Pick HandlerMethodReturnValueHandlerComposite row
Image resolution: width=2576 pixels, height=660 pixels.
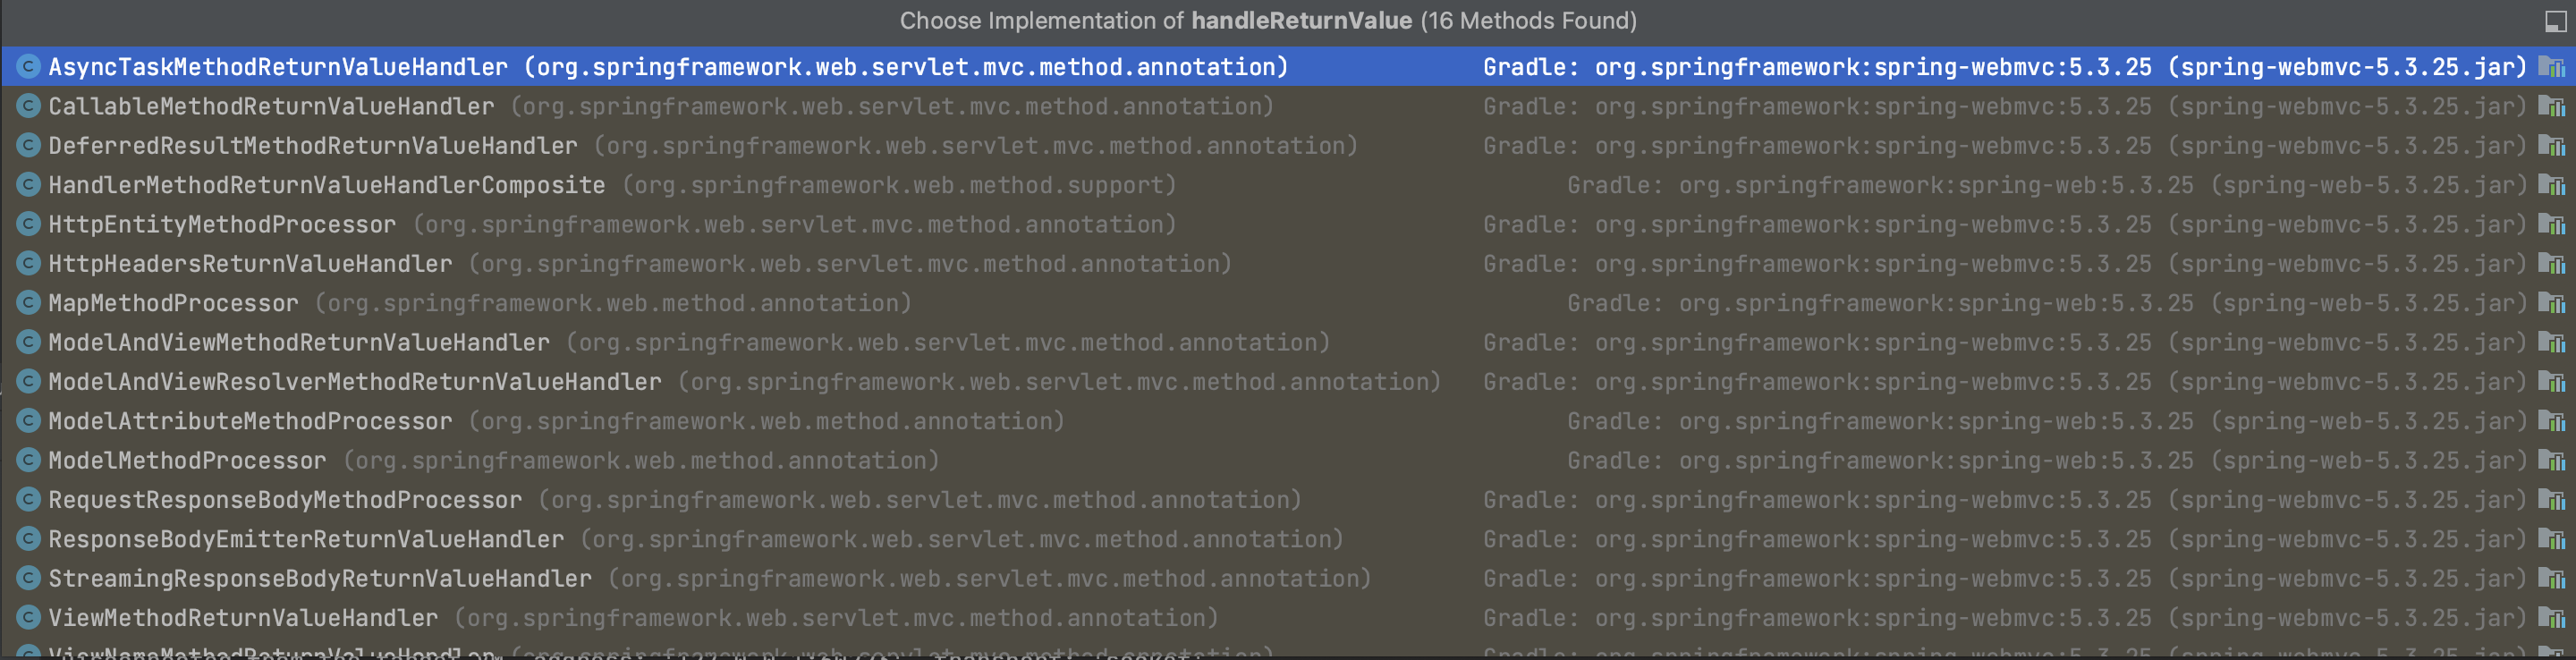click(1288, 185)
